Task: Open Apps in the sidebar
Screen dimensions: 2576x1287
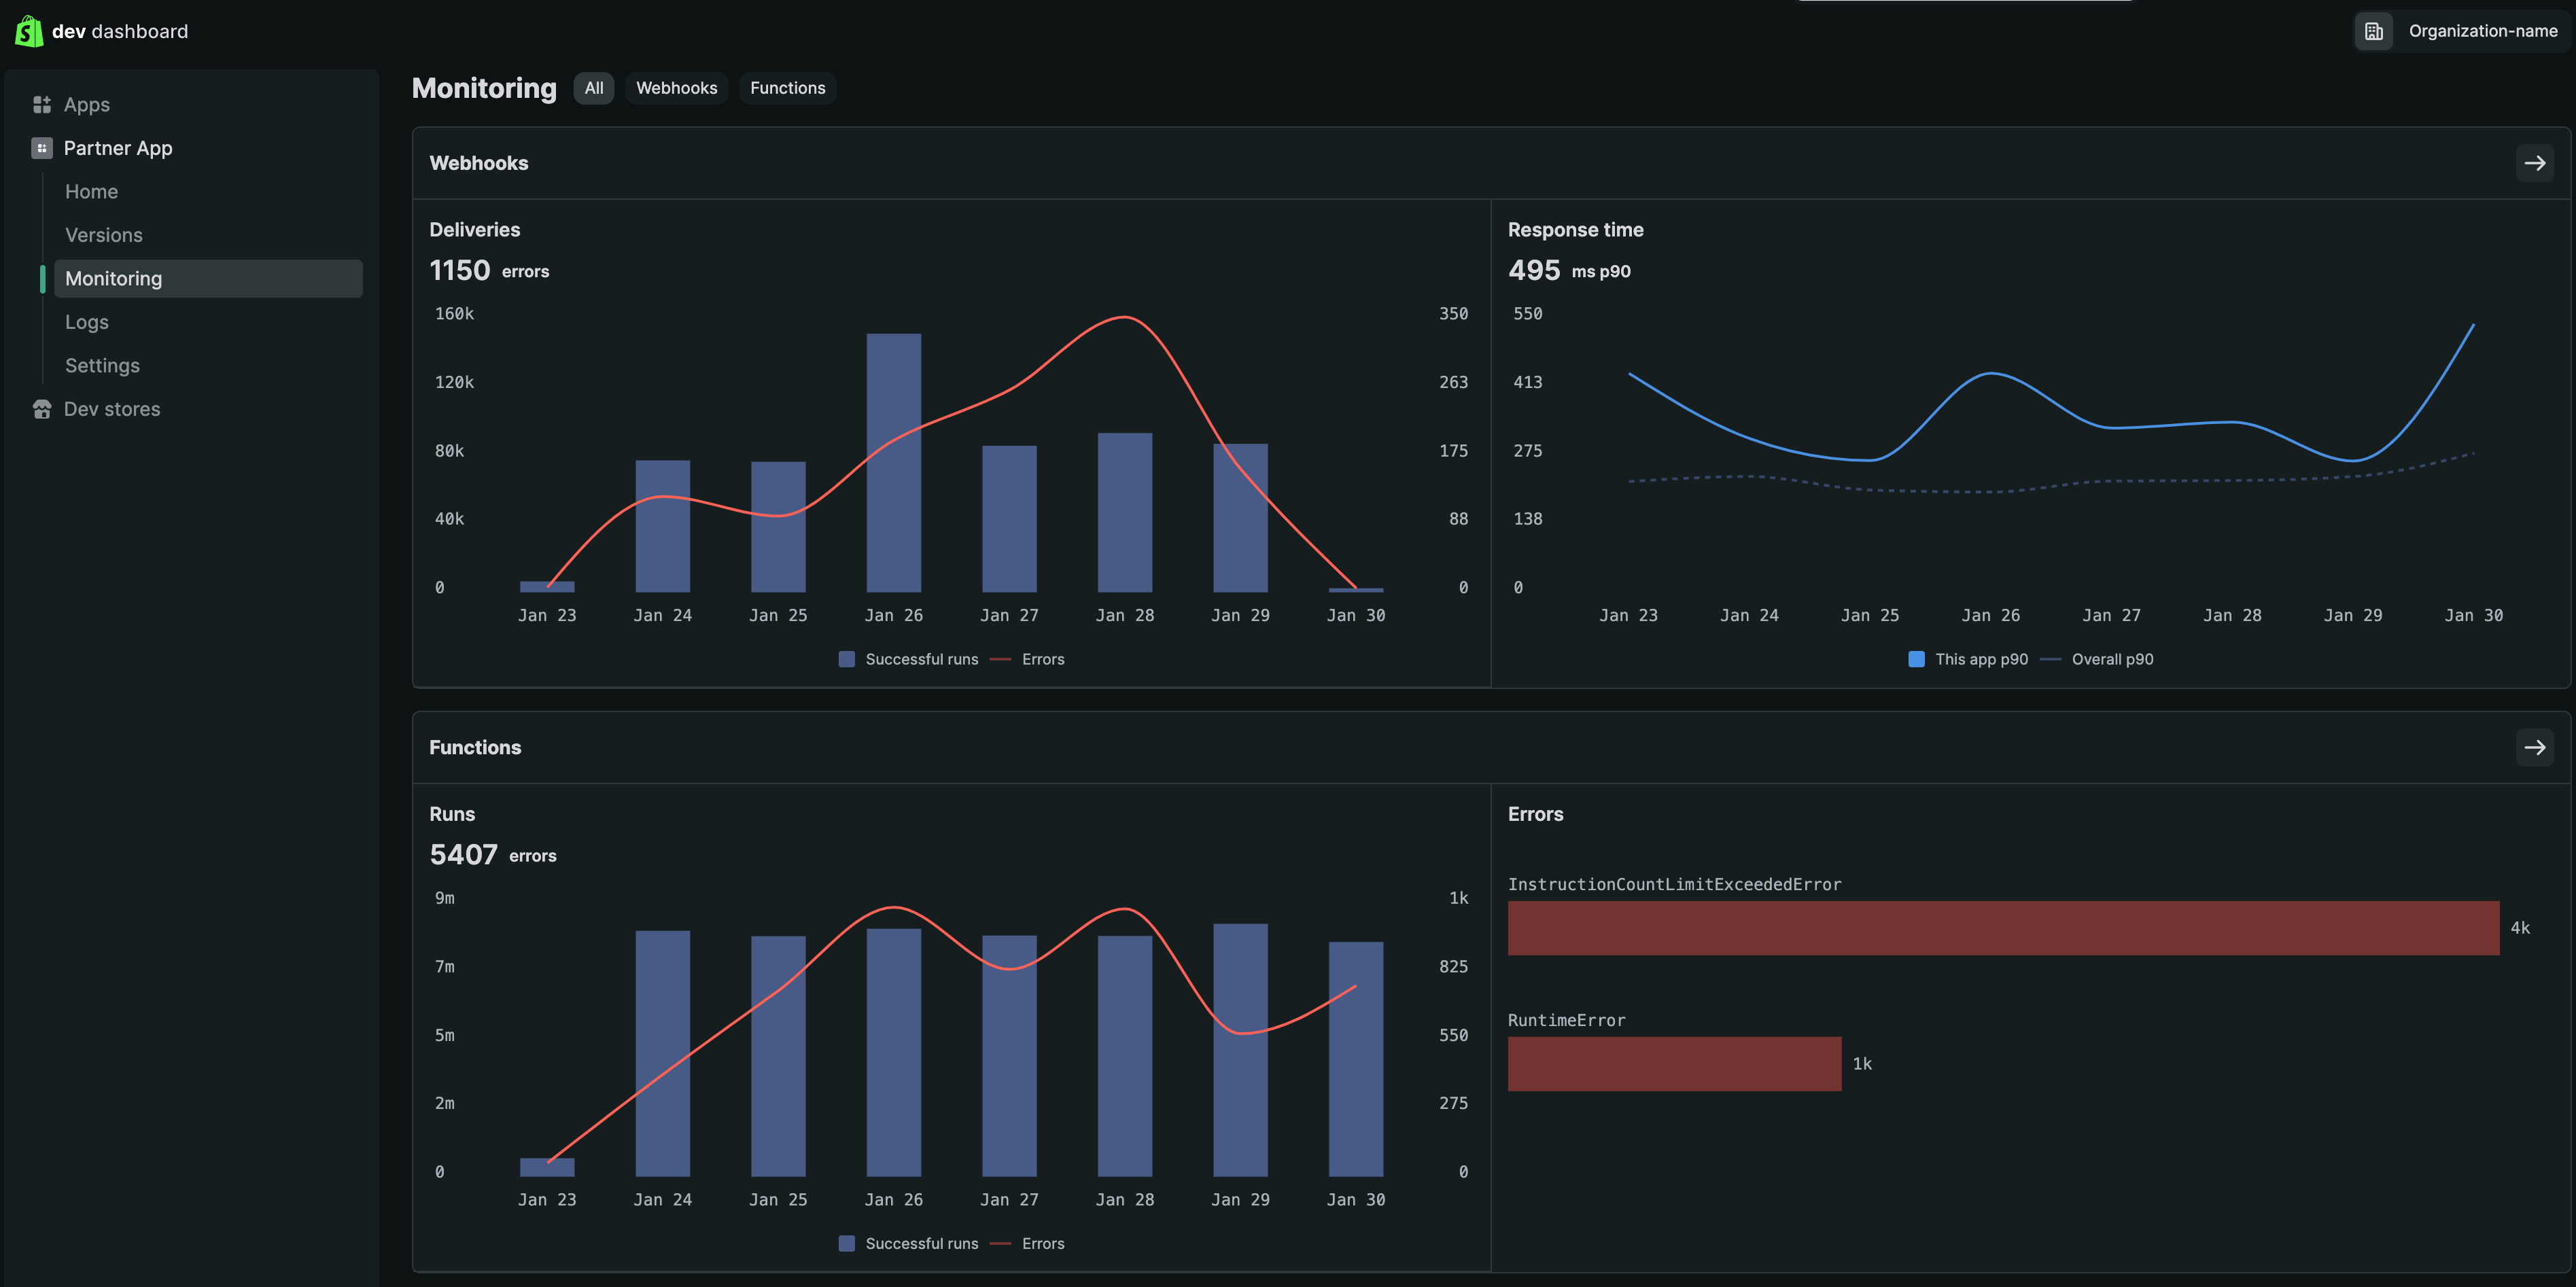Action: tap(86, 105)
